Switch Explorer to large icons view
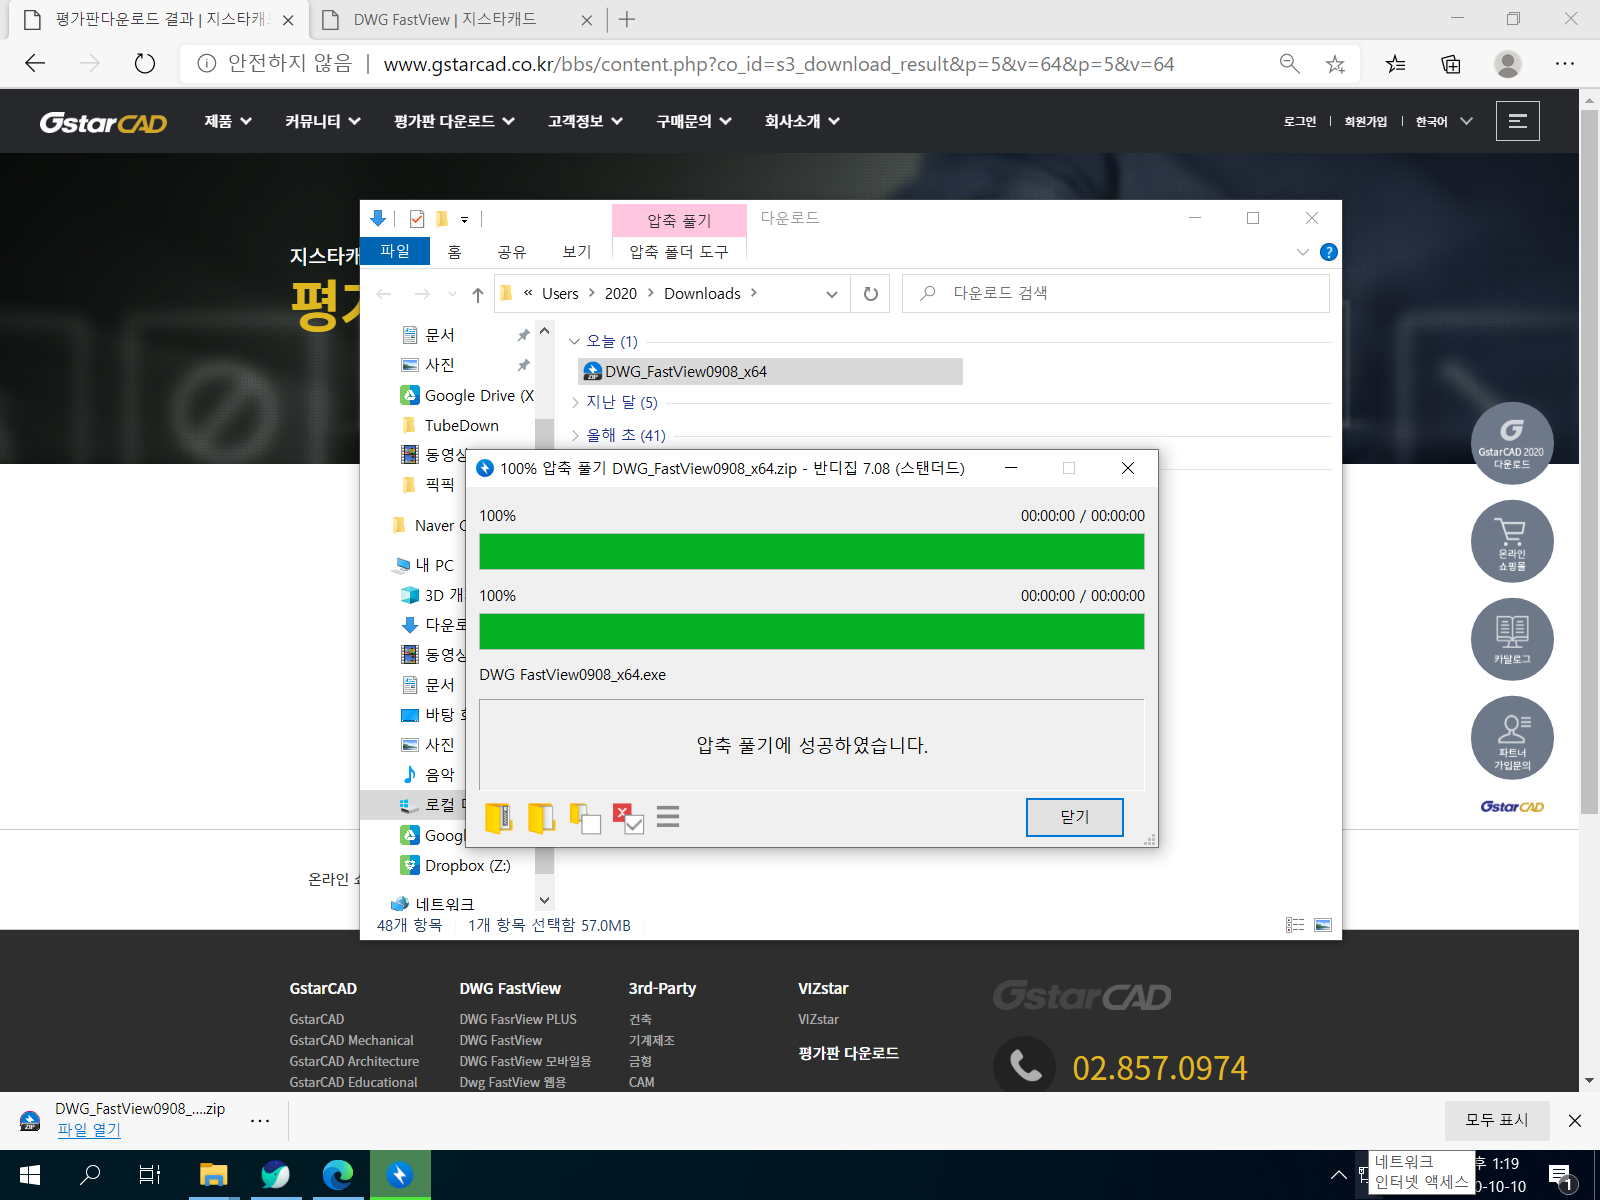 [1323, 925]
